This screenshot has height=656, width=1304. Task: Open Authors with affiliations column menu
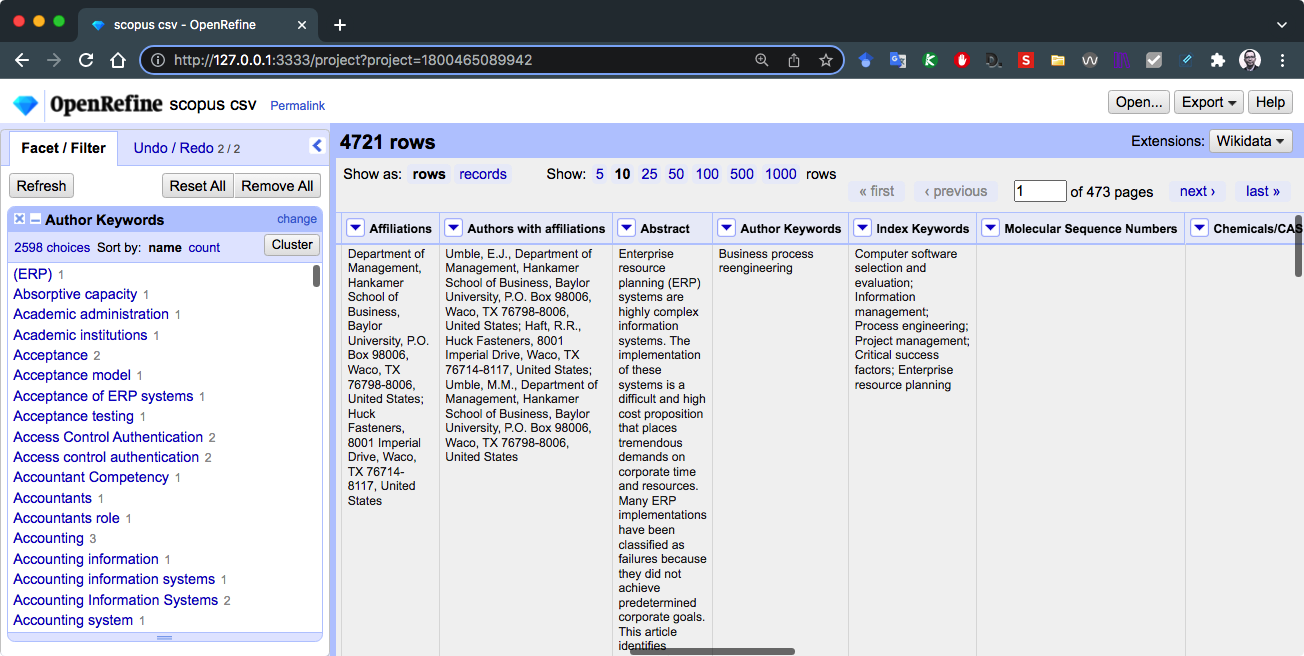[x=453, y=228]
